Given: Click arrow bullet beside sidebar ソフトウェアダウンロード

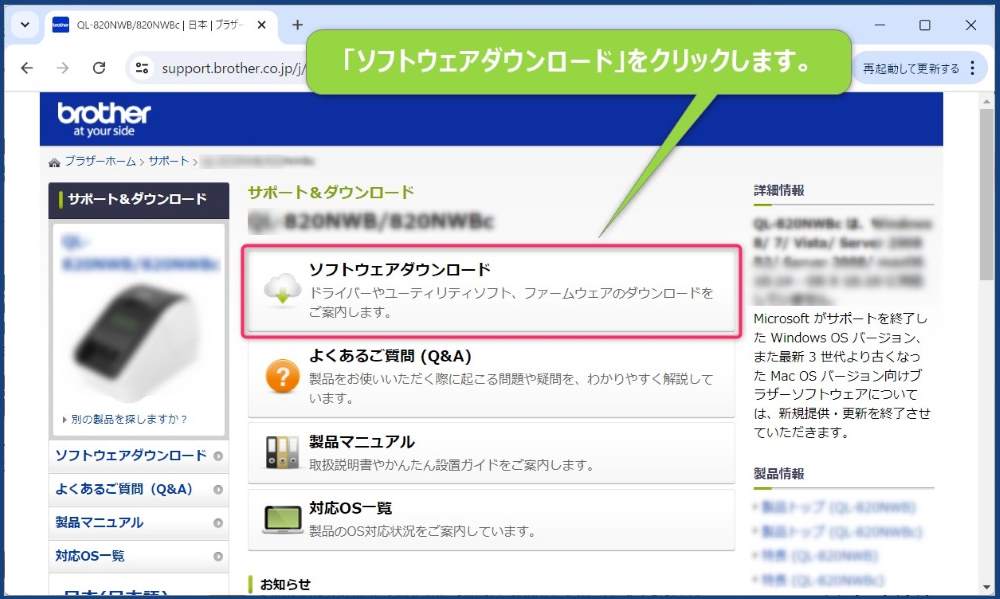Looking at the screenshot, I should point(218,456).
